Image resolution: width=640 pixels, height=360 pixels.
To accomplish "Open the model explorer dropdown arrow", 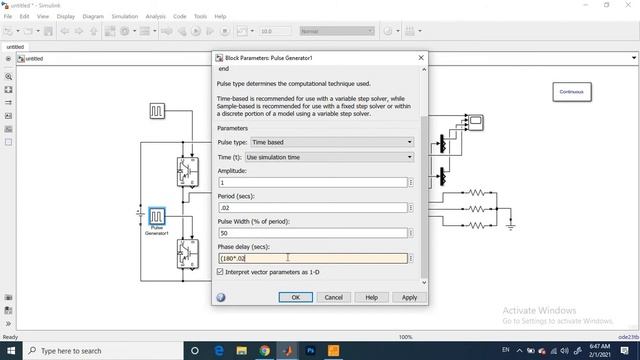I will (155, 31).
